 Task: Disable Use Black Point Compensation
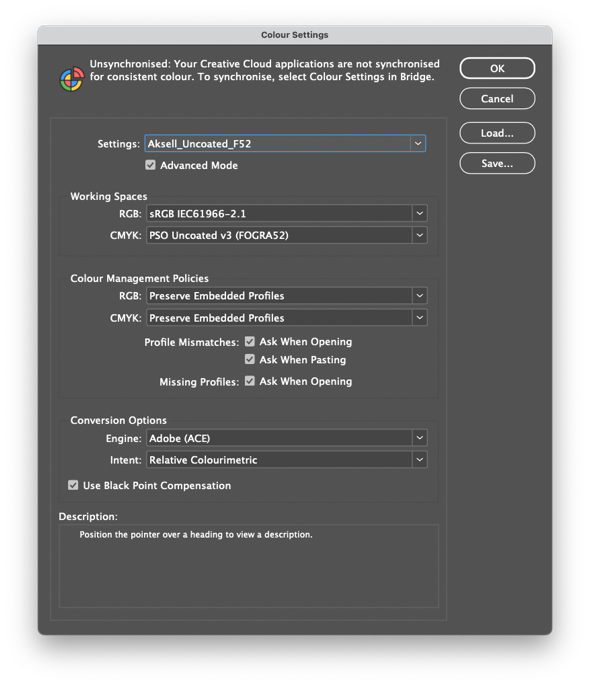[73, 485]
